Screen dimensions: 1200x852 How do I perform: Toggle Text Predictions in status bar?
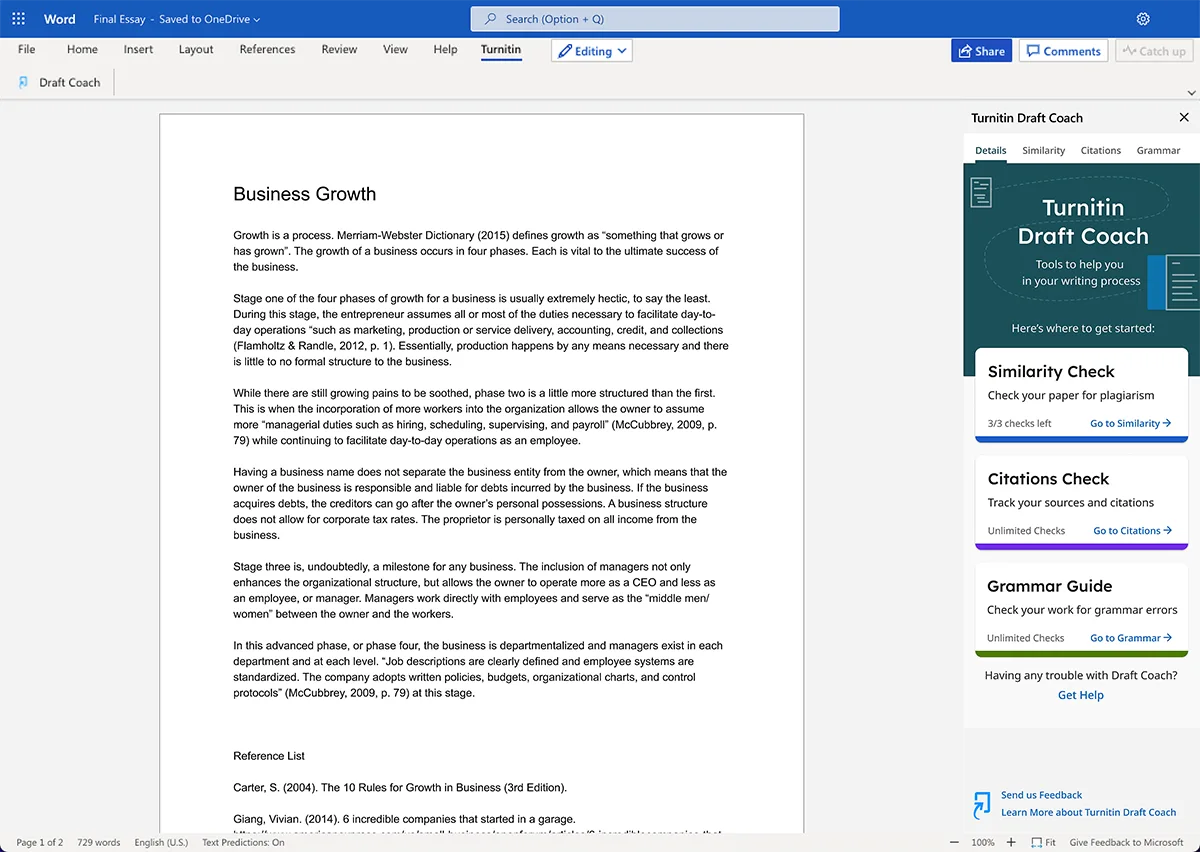[243, 842]
